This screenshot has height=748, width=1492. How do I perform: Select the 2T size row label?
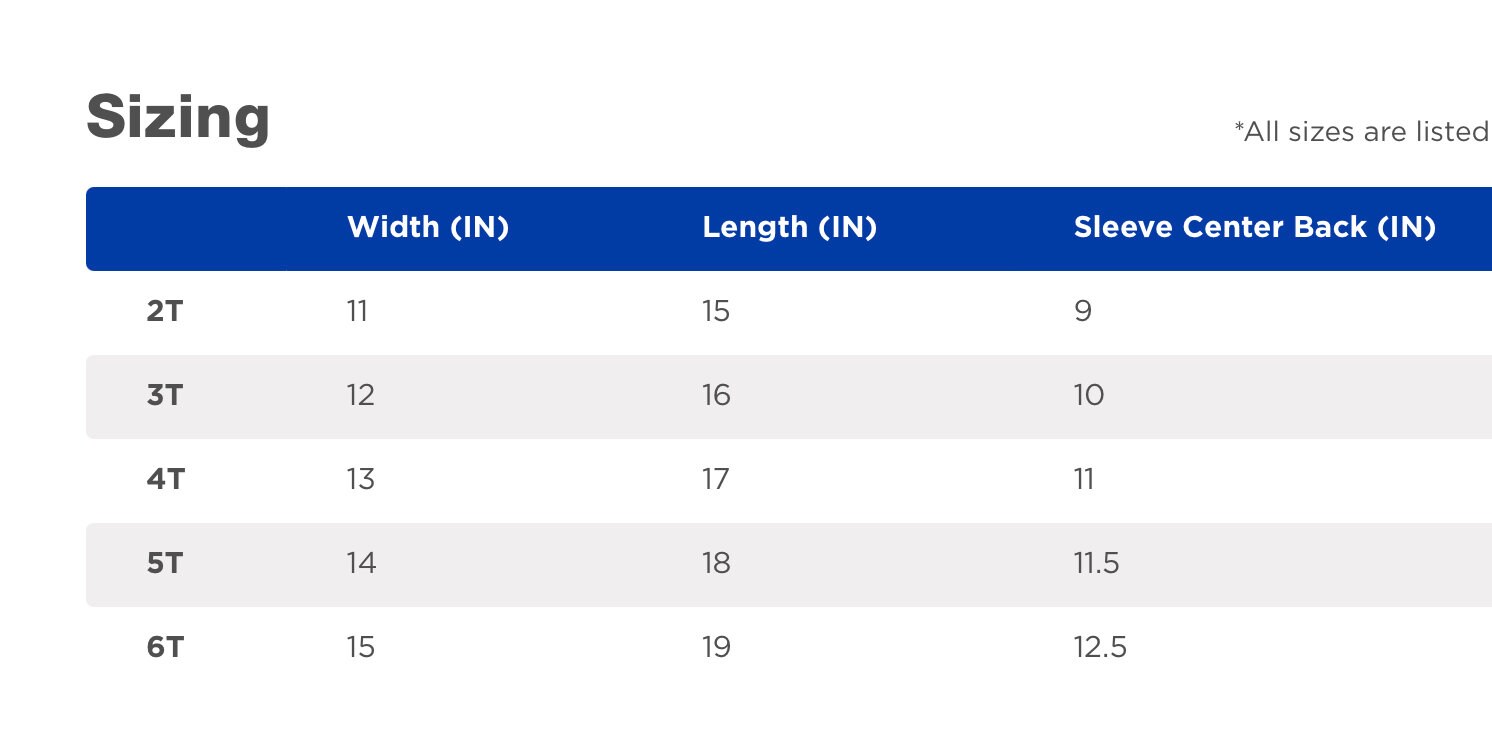point(165,312)
